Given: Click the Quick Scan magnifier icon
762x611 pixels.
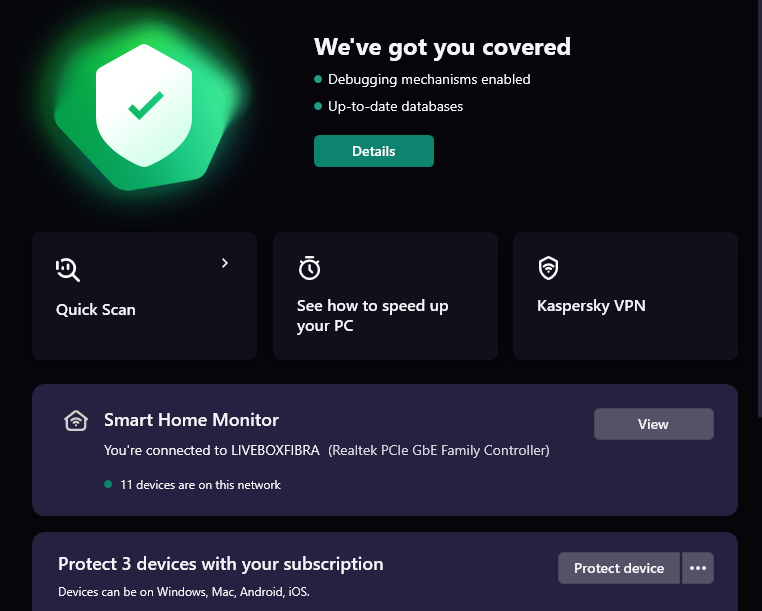Looking at the screenshot, I should click(x=68, y=269).
